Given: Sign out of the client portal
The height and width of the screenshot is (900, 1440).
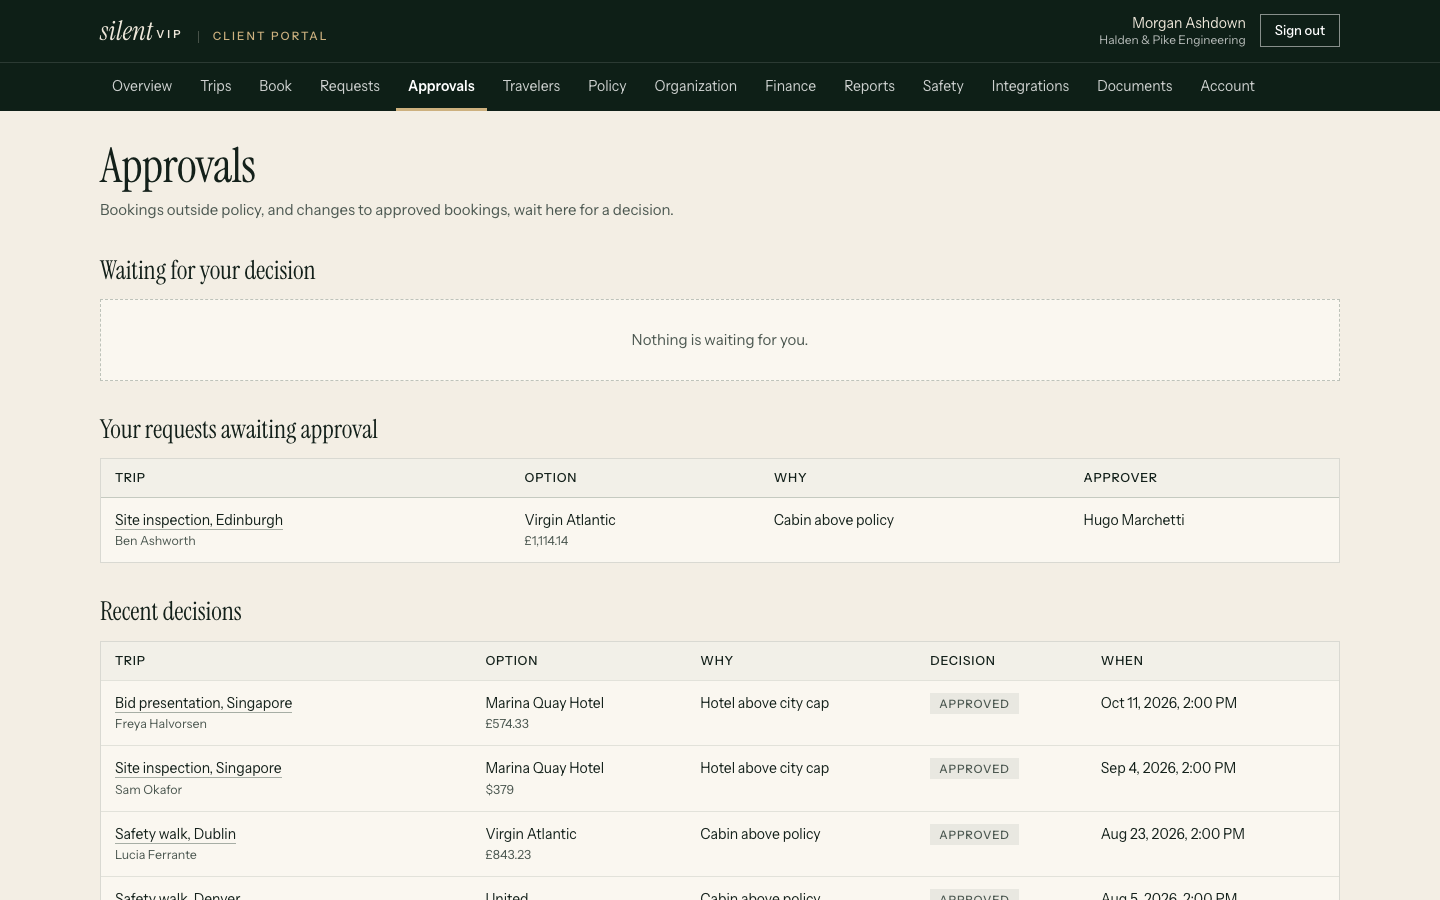Looking at the screenshot, I should click(1299, 31).
